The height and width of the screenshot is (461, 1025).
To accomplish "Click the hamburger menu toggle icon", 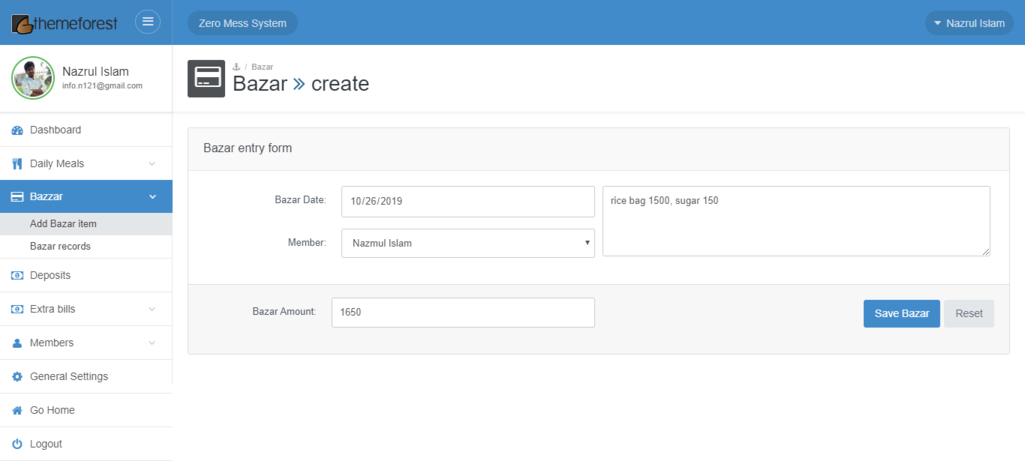I will pyautogui.click(x=147, y=22).
